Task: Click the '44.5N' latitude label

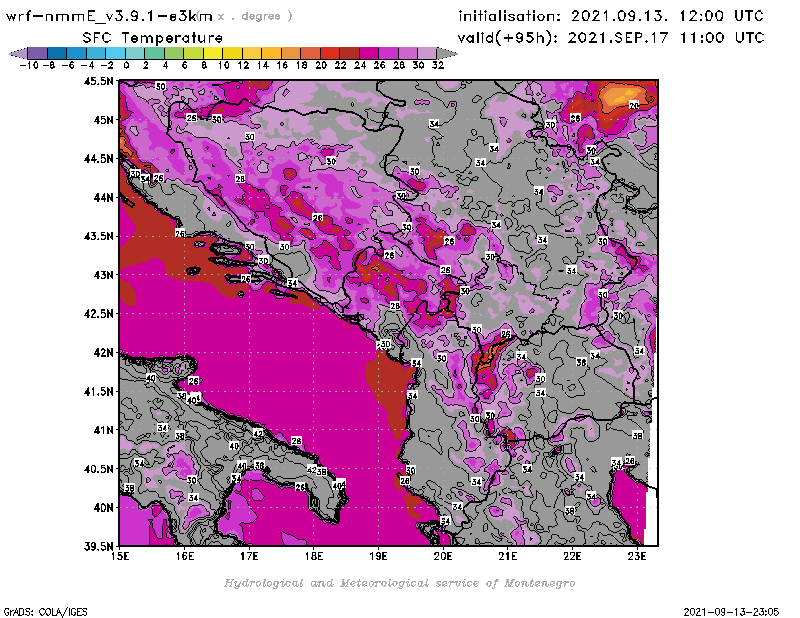Action: pos(98,159)
